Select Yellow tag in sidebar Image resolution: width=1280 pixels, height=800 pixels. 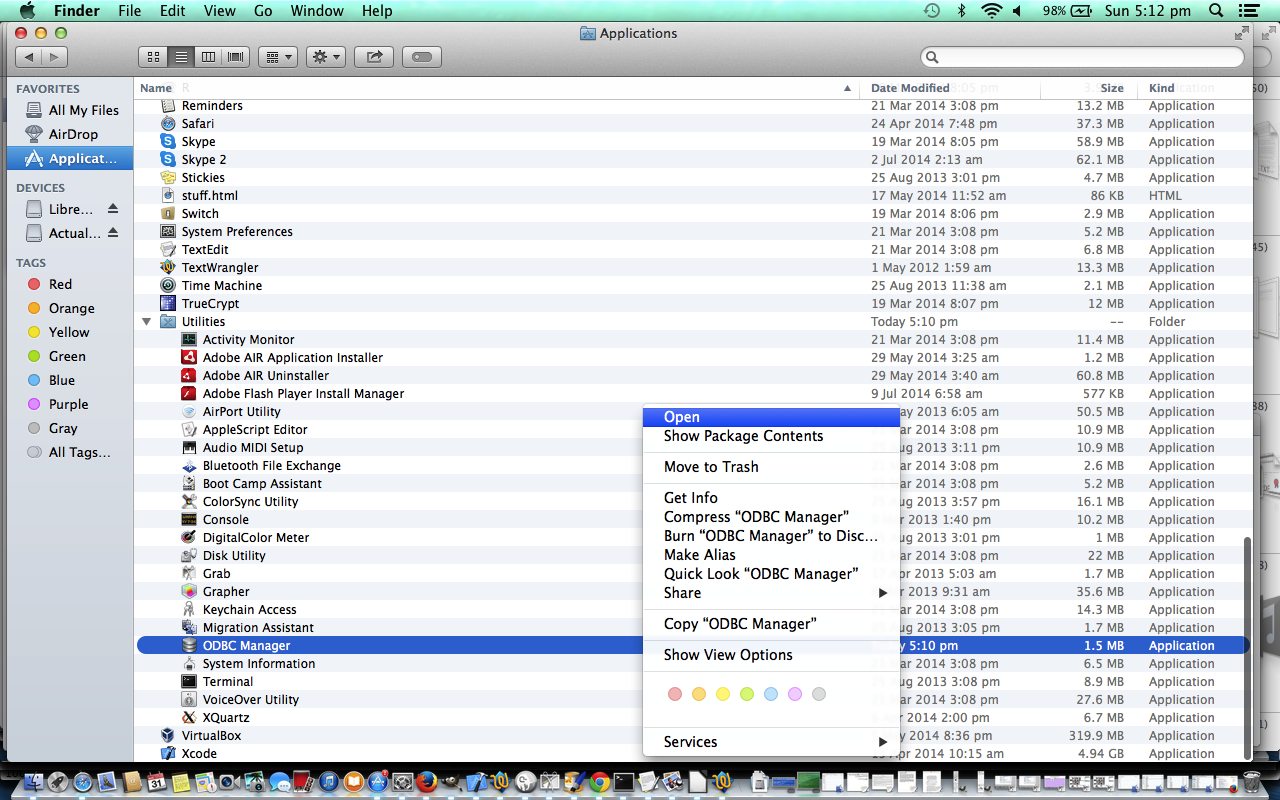click(x=69, y=332)
